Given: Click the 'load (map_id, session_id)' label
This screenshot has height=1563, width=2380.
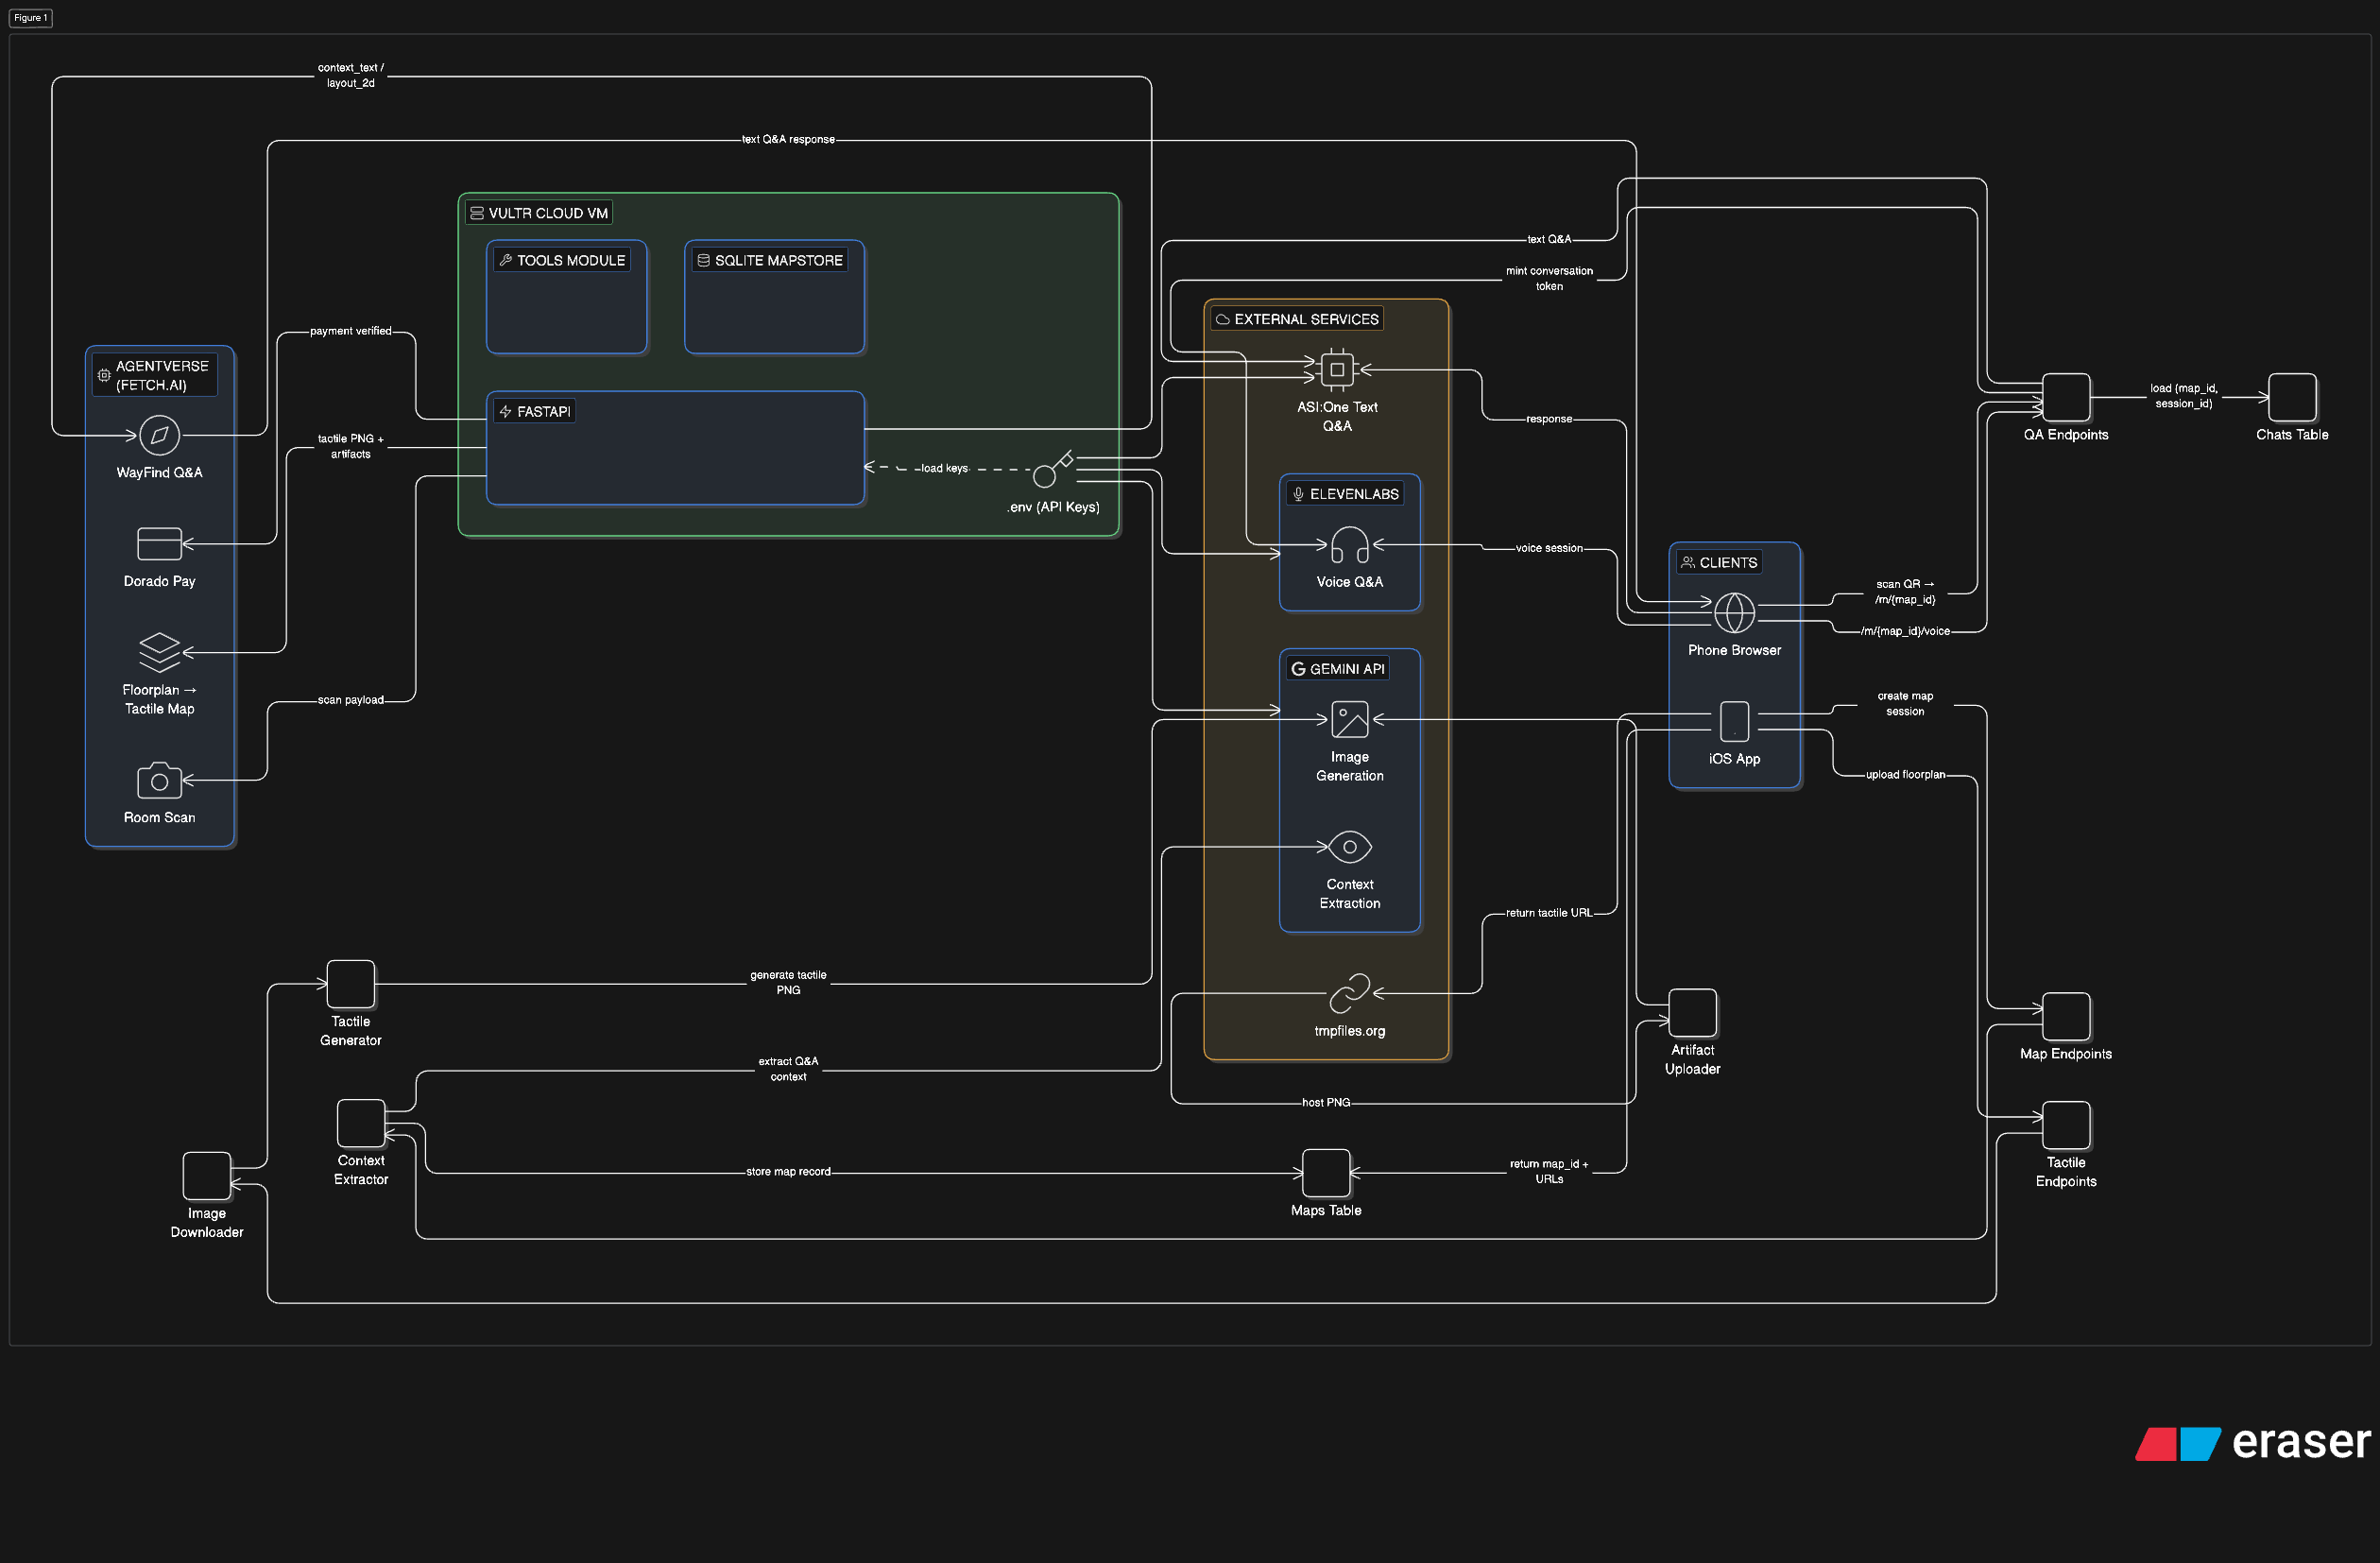Looking at the screenshot, I should [2184, 396].
